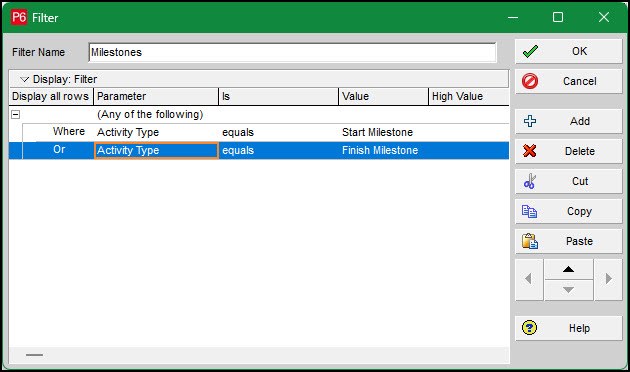
Task: Click the Copy pages icon
Action: [x=529, y=211]
